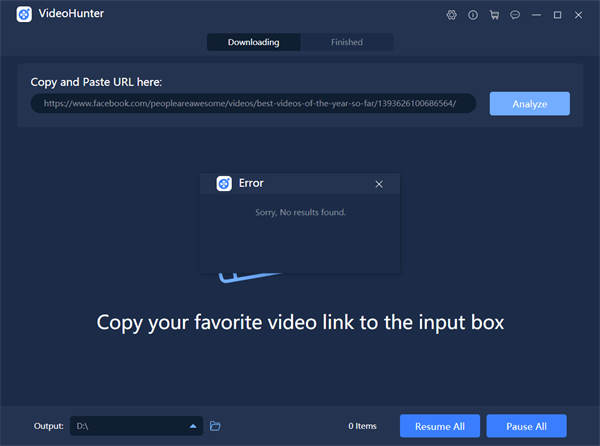Open the info icon in title bar
The image size is (600, 446).
[x=473, y=15]
